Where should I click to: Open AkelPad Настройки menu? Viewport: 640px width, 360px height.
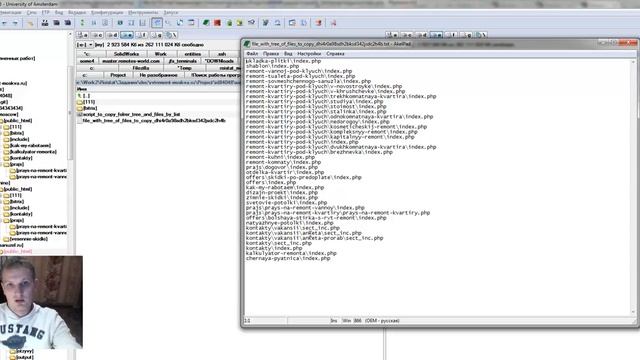pos(309,53)
